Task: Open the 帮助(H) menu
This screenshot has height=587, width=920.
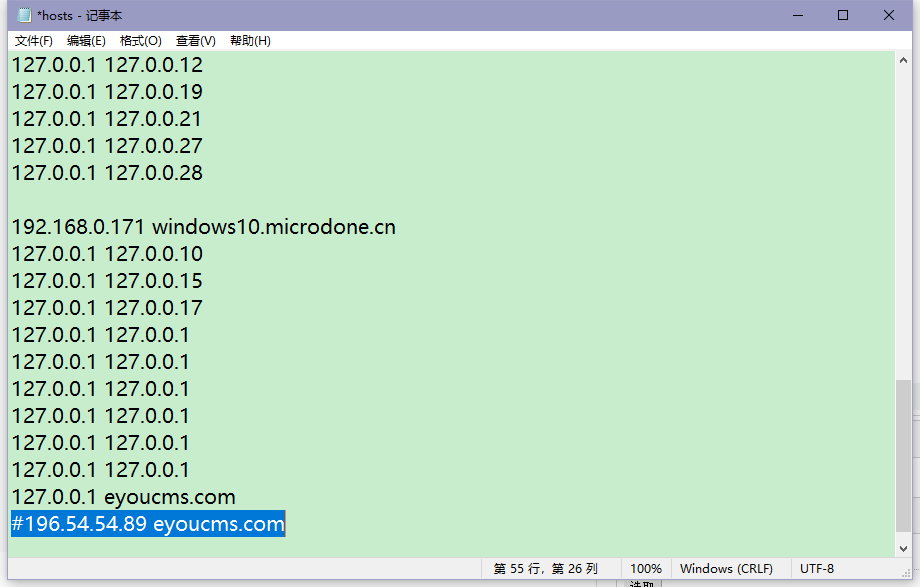Action: [250, 41]
